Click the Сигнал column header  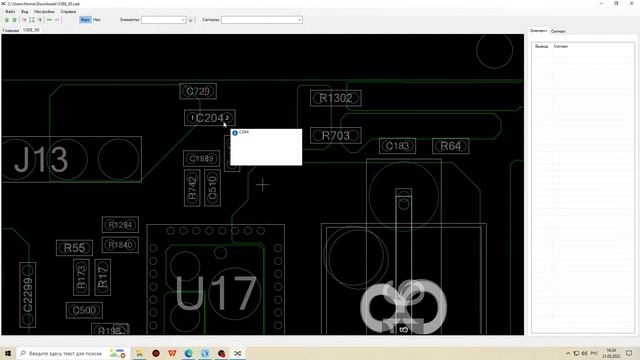[560, 47]
